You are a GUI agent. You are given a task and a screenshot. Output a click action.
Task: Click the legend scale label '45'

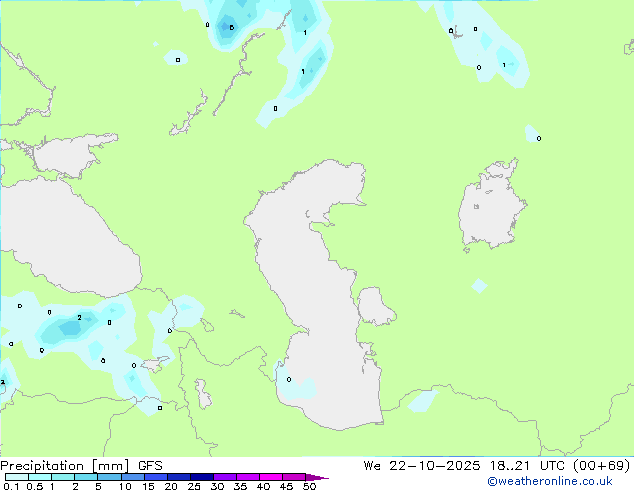click(286, 486)
